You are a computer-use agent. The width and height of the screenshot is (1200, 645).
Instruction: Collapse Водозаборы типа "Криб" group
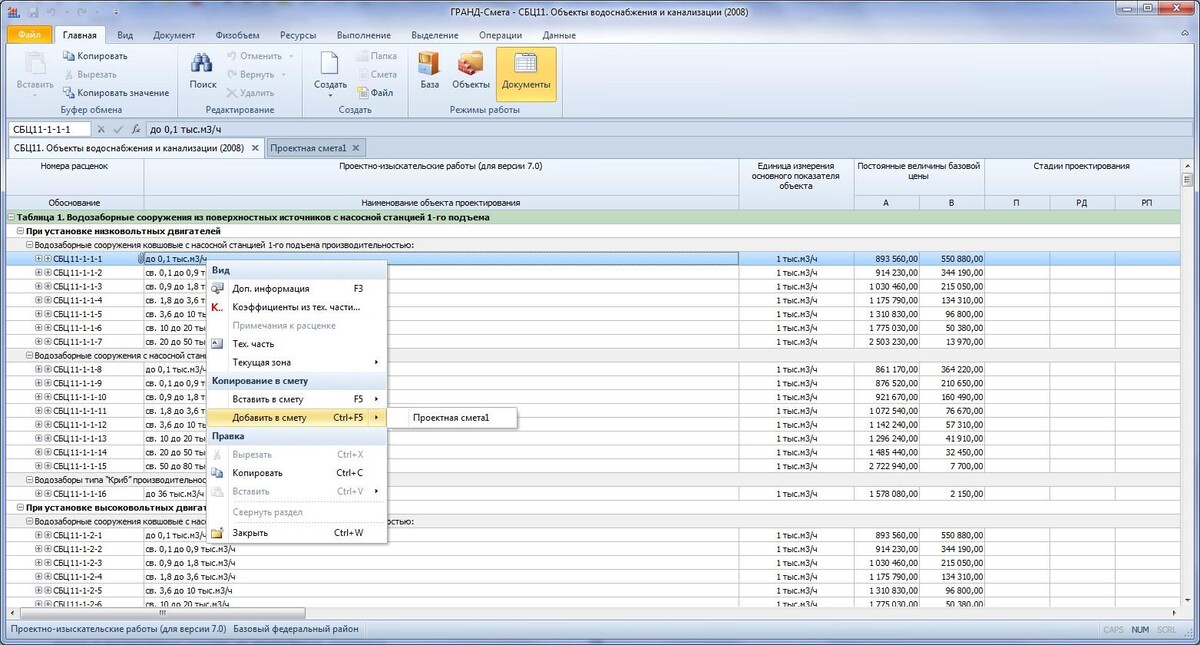pyautogui.click(x=29, y=480)
